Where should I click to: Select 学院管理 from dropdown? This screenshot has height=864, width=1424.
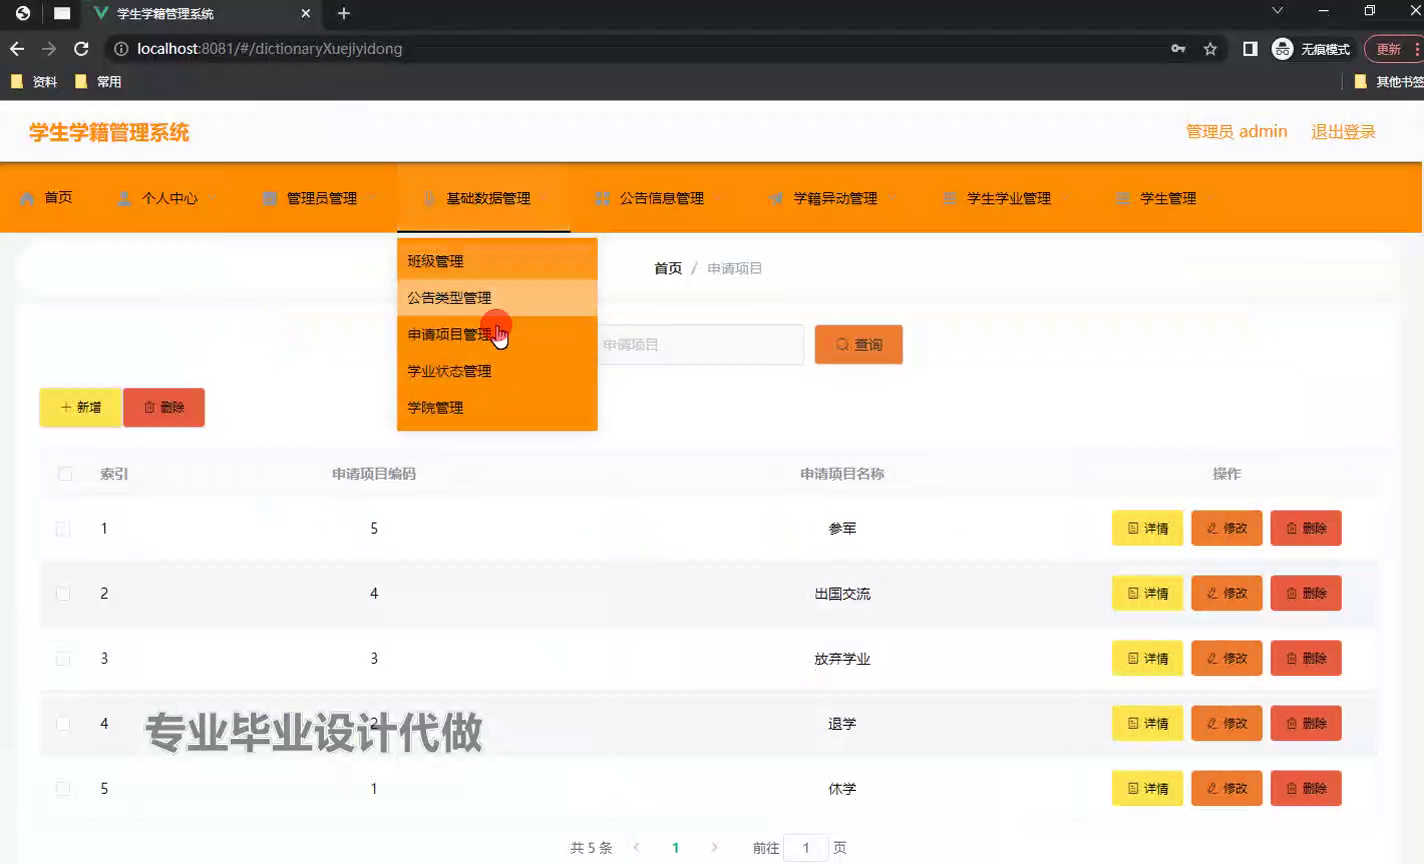point(497,408)
